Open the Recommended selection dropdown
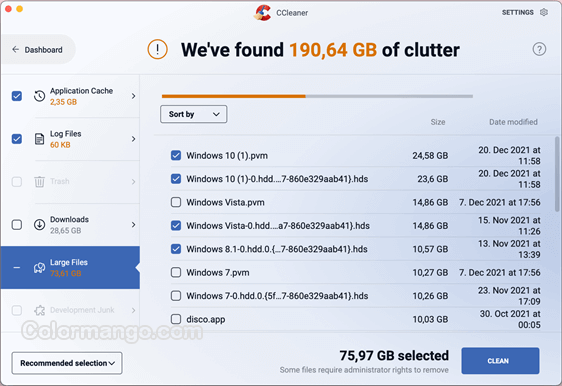Image resolution: width=562 pixels, height=386 pixels. click(67, 363)
